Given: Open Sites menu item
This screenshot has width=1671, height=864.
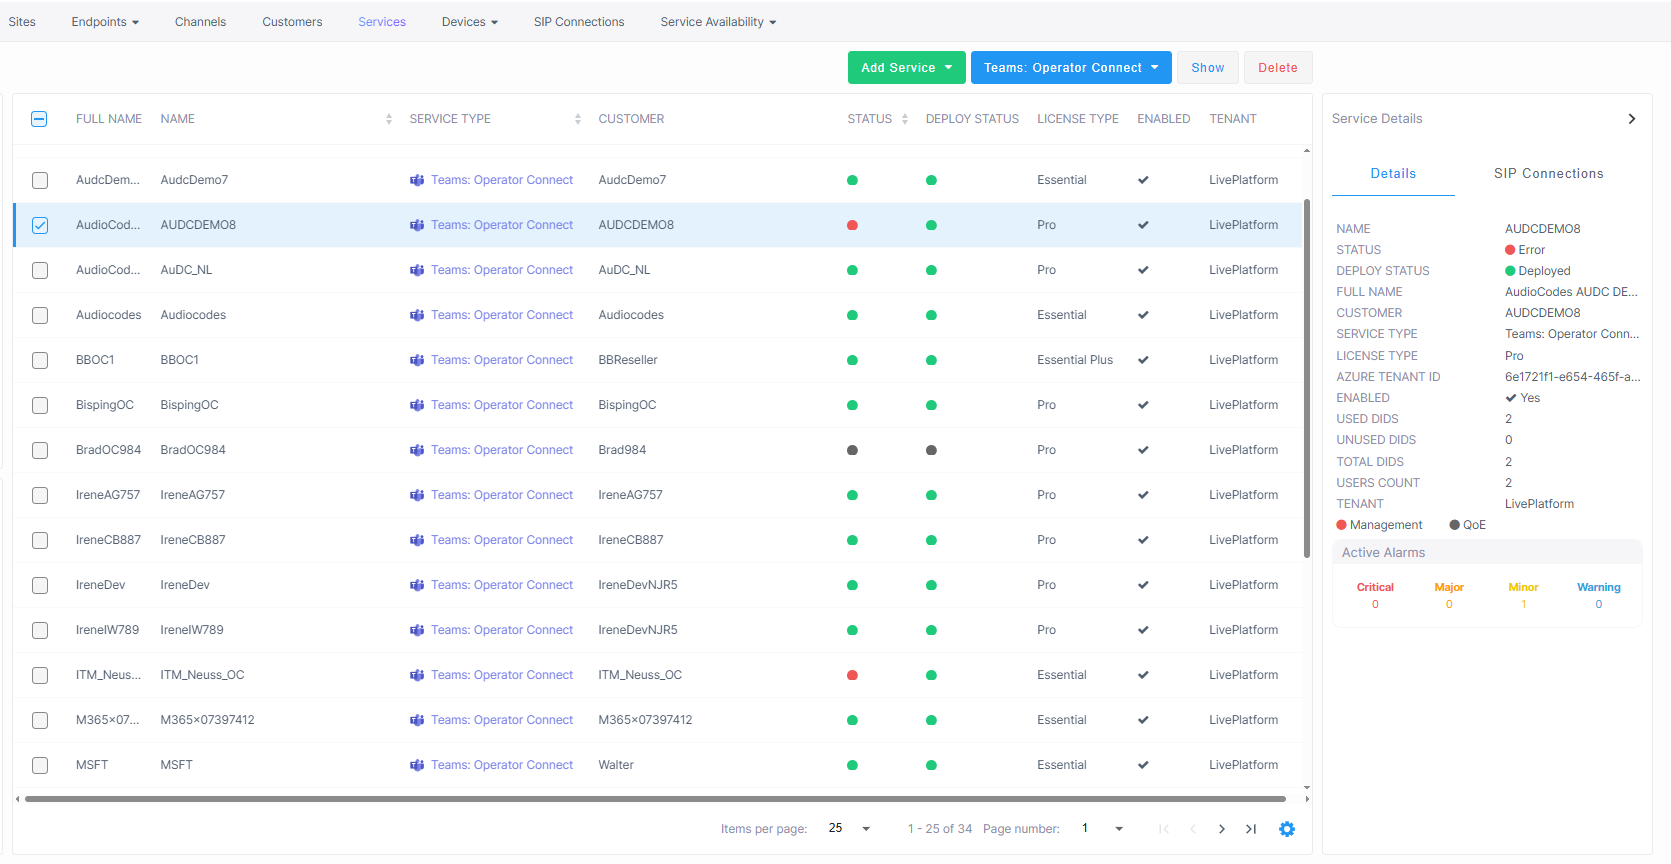Looking at the screenshot, I should (x=22, y=22).
